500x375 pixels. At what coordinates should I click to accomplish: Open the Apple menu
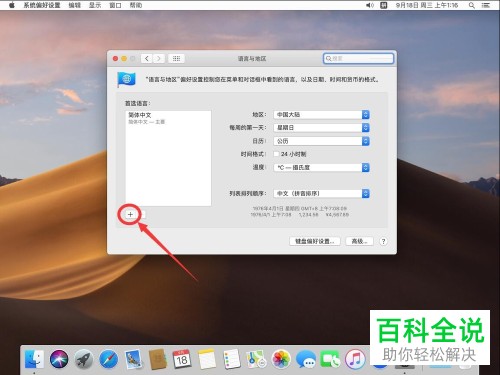[12, 5]
